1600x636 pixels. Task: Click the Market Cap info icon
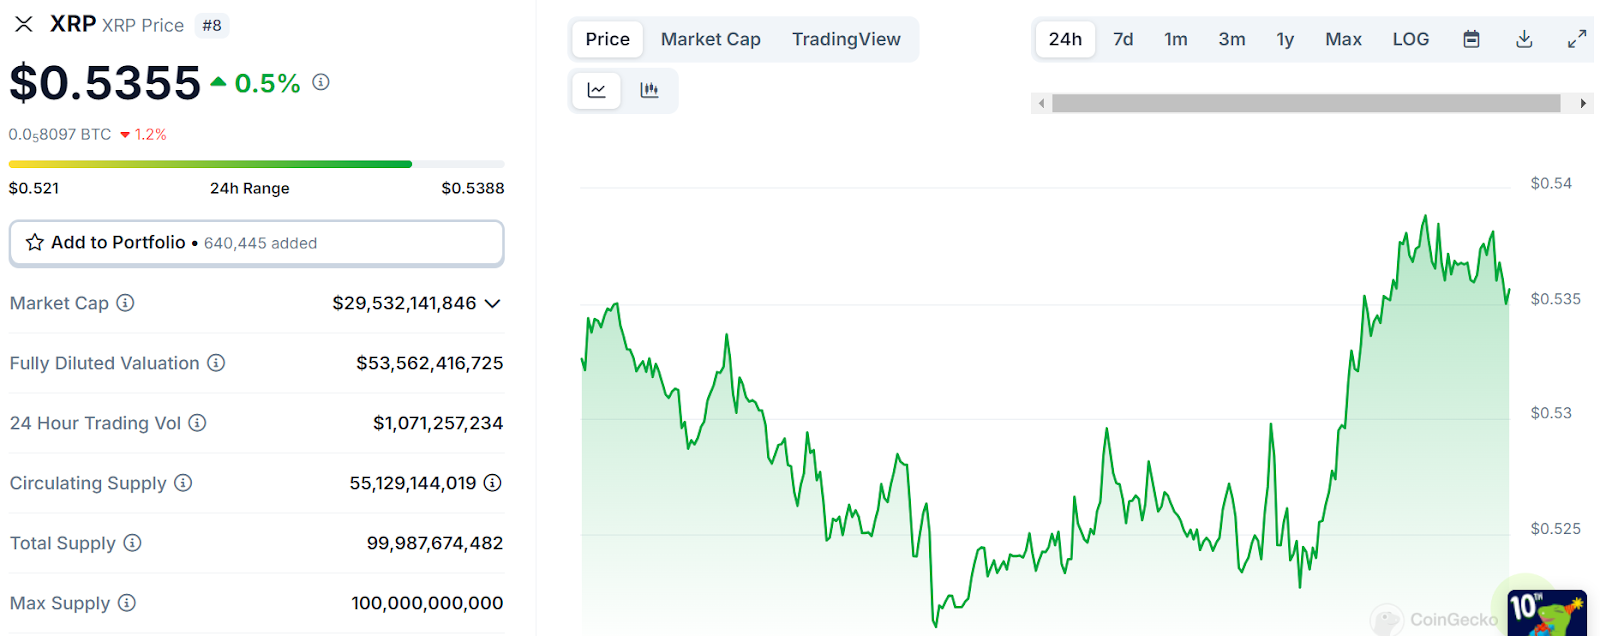pos(126,303)
